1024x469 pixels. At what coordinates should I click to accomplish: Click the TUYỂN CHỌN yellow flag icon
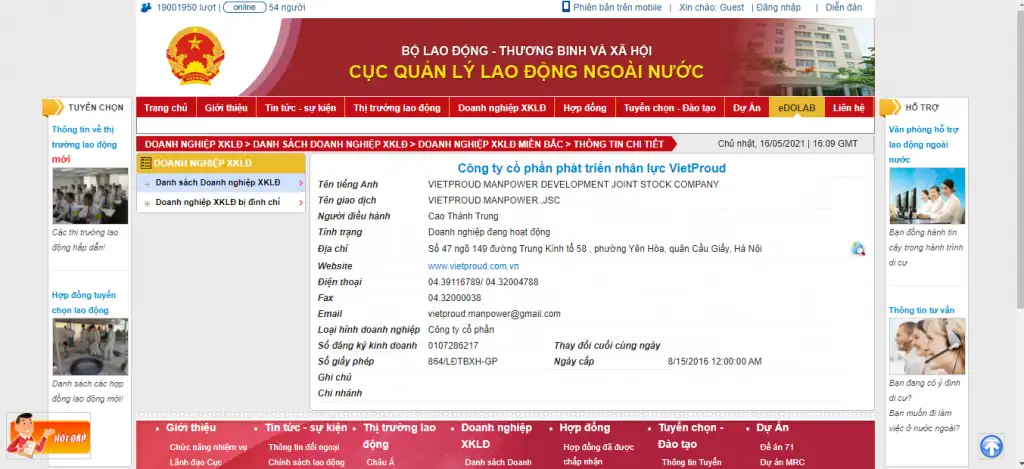53,107
